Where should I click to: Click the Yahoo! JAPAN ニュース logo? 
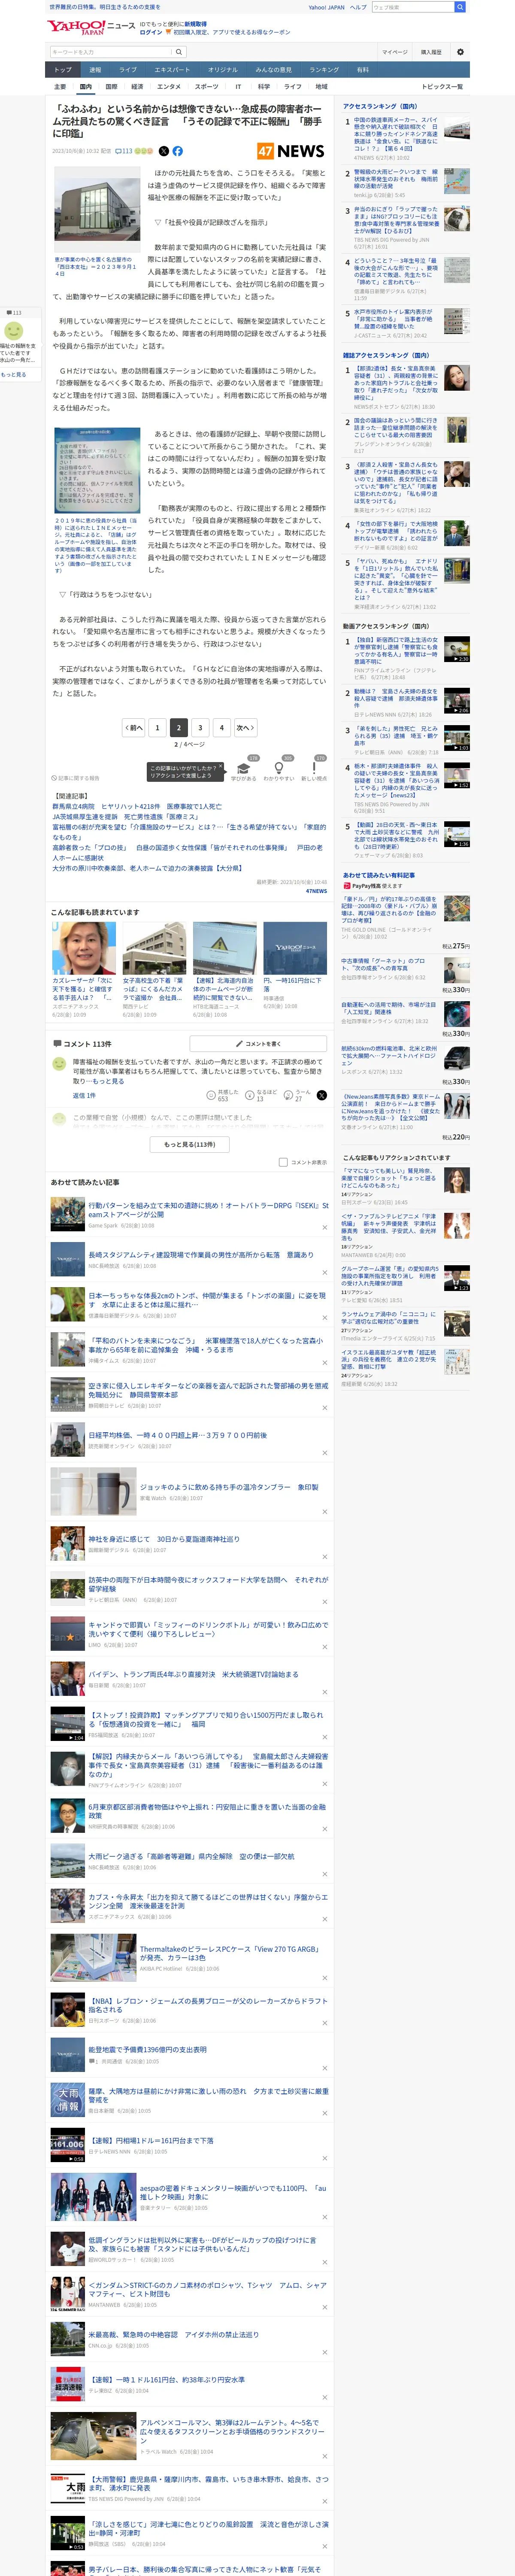[x=90, y=26]
